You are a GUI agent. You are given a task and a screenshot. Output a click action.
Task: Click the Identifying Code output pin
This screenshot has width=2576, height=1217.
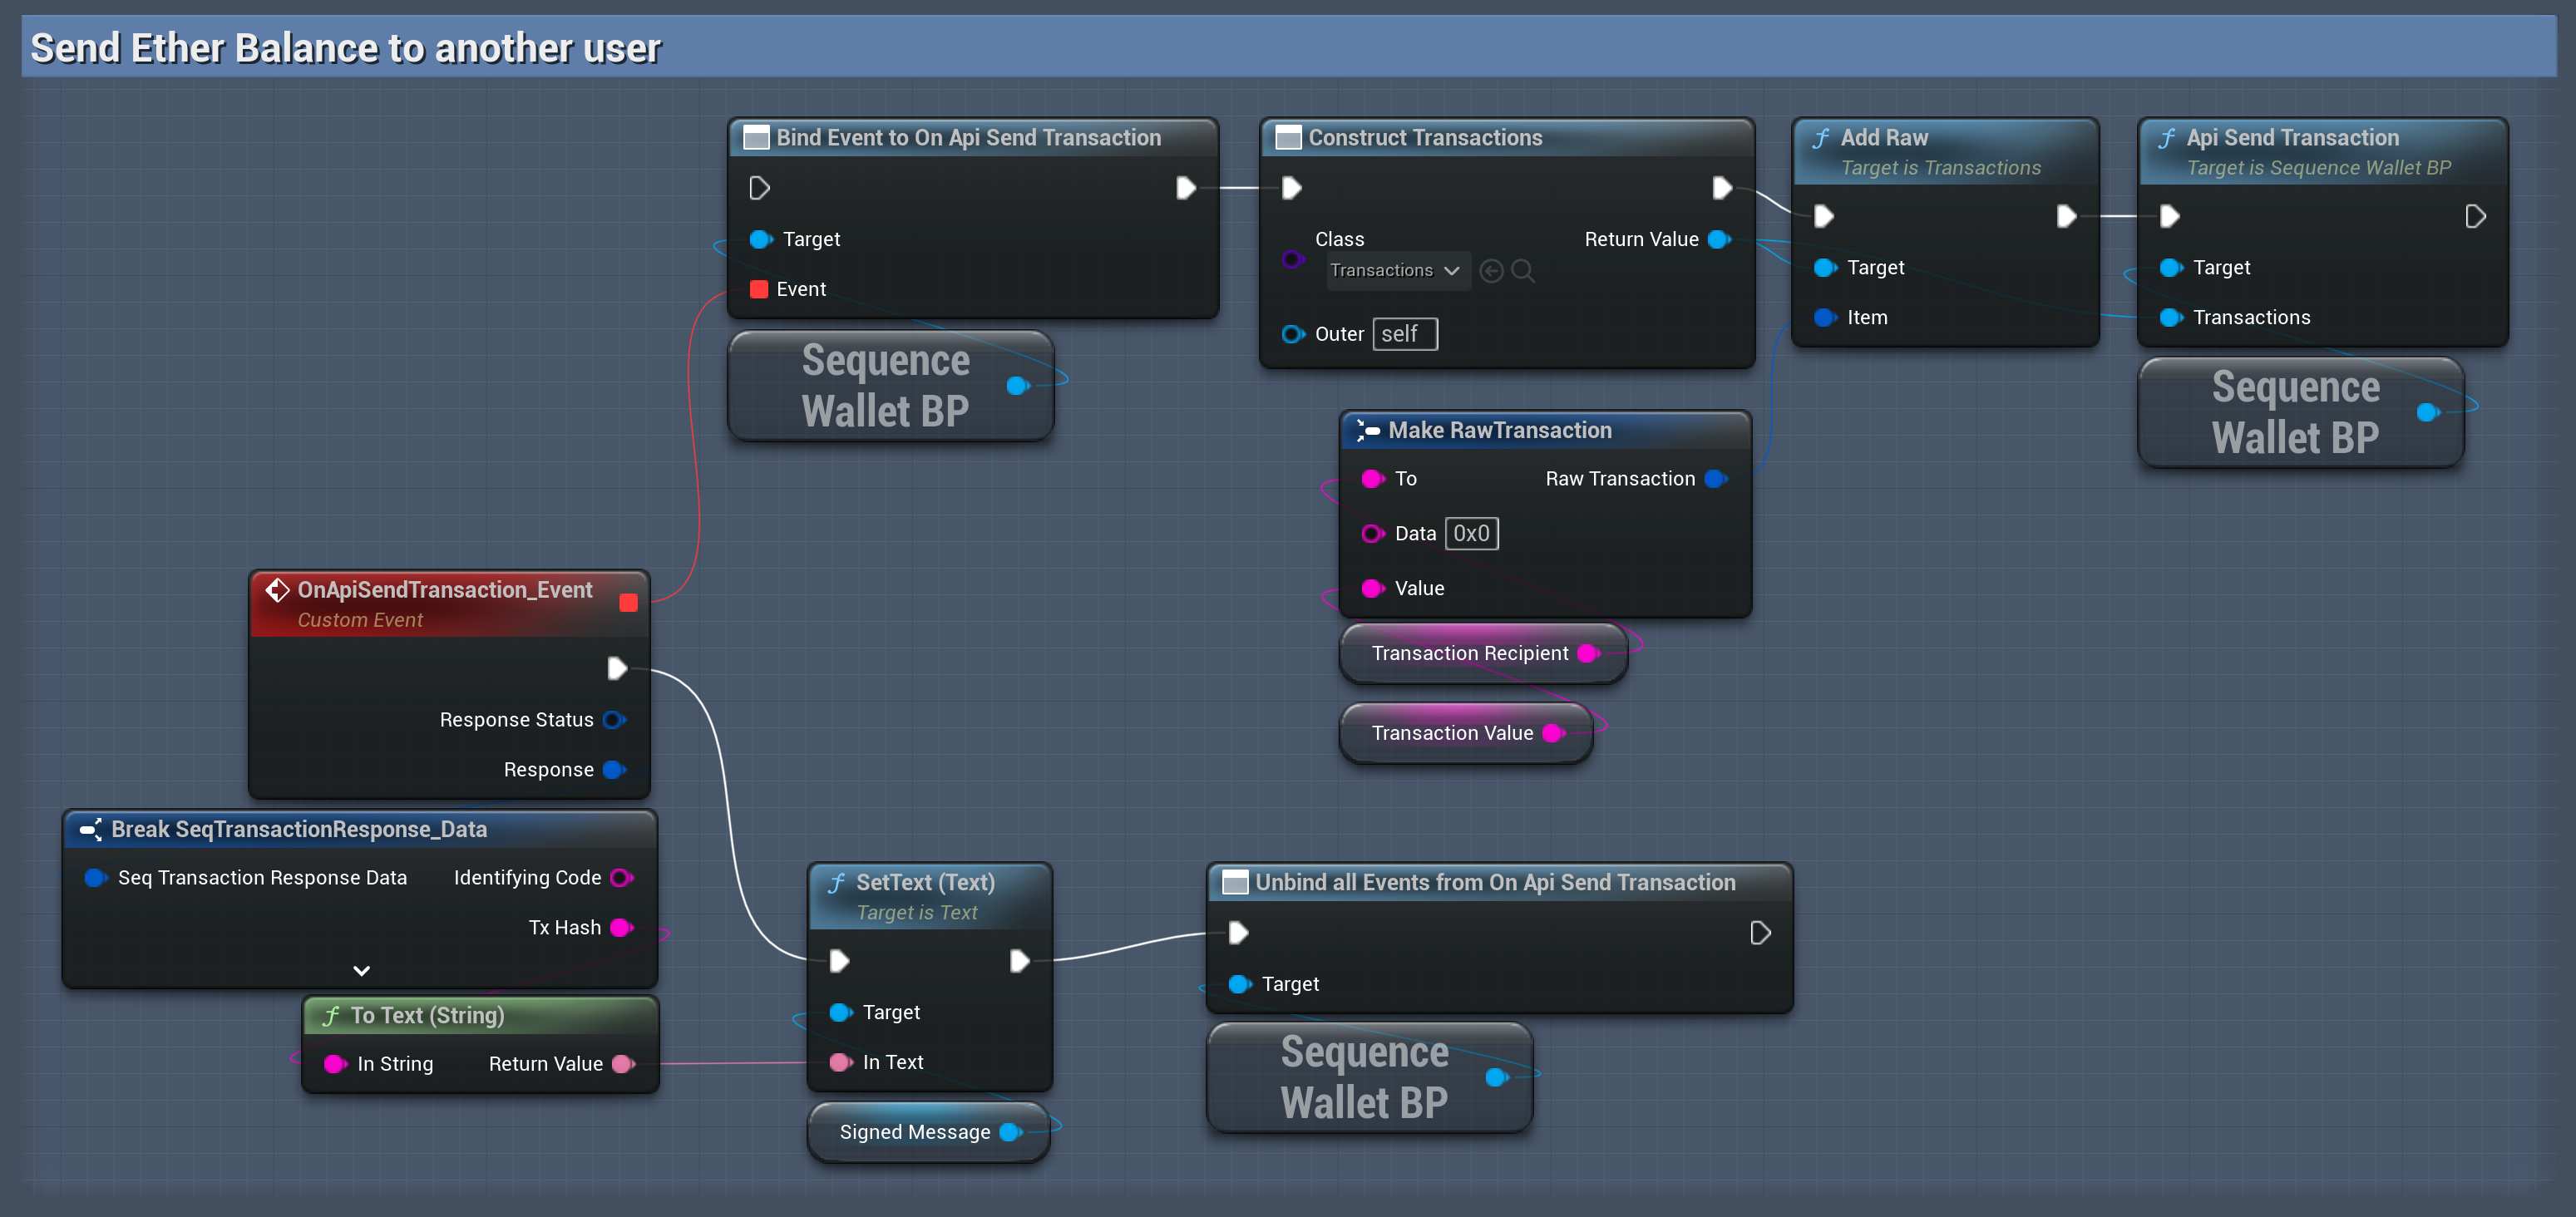click(621, 878)
